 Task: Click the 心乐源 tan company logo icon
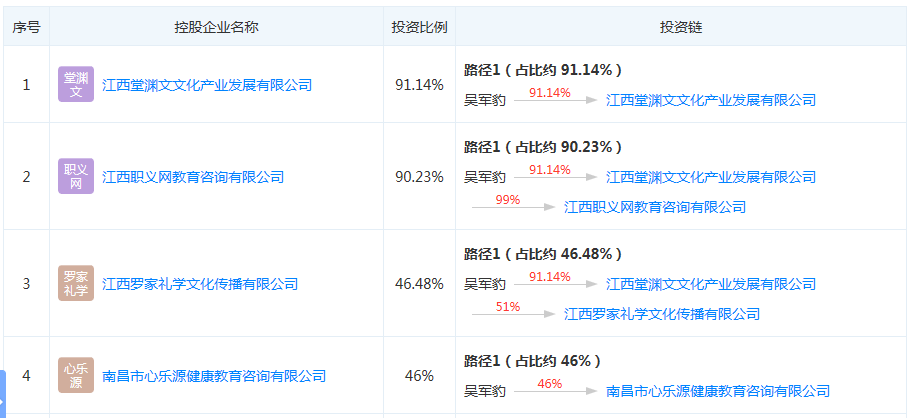coord(76,376)
